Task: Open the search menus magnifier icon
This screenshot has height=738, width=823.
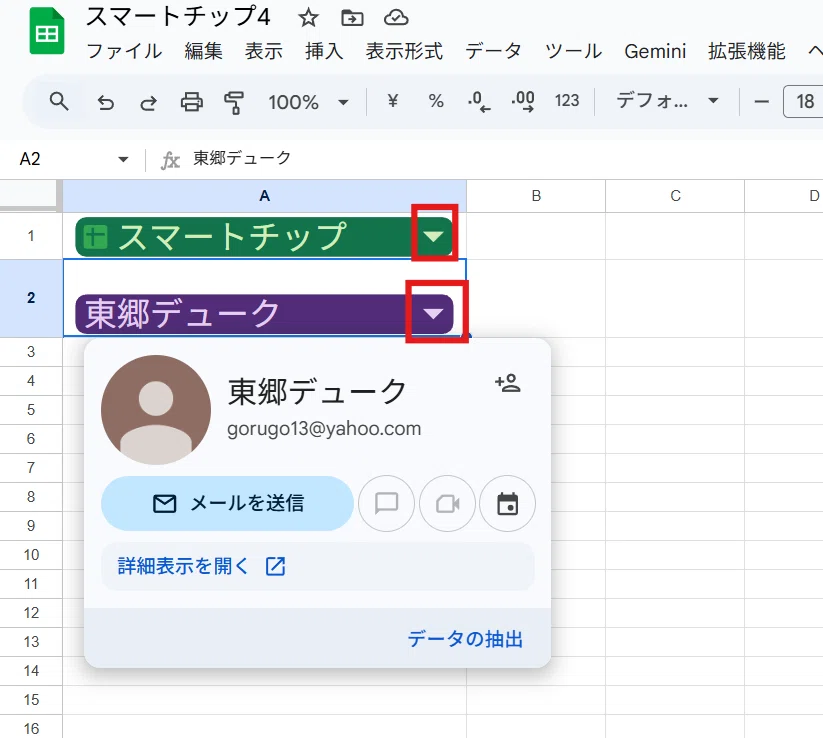Action: tap(59, 101)
